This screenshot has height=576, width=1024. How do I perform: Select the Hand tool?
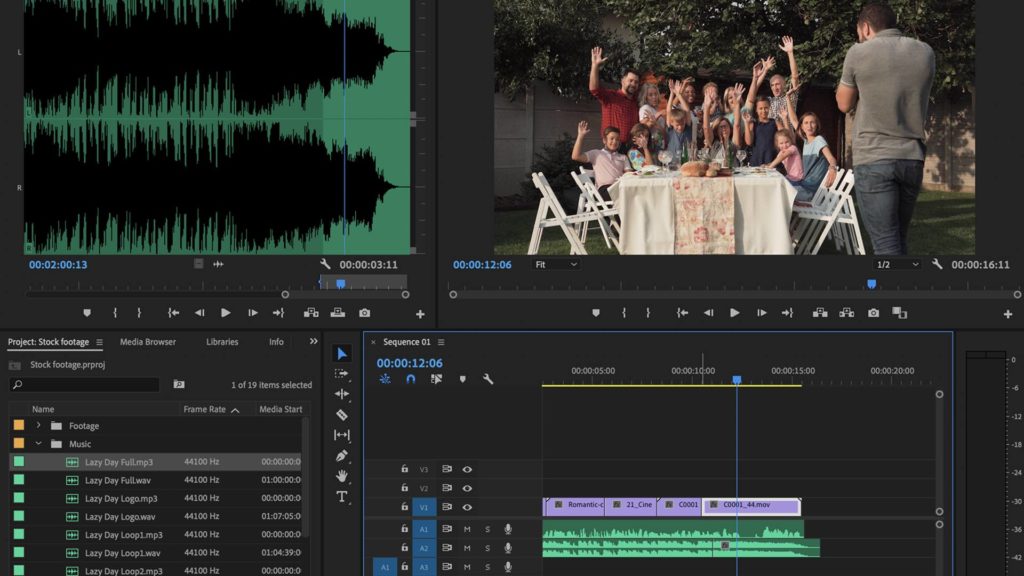pyautogui.click(x=342, y=476)
